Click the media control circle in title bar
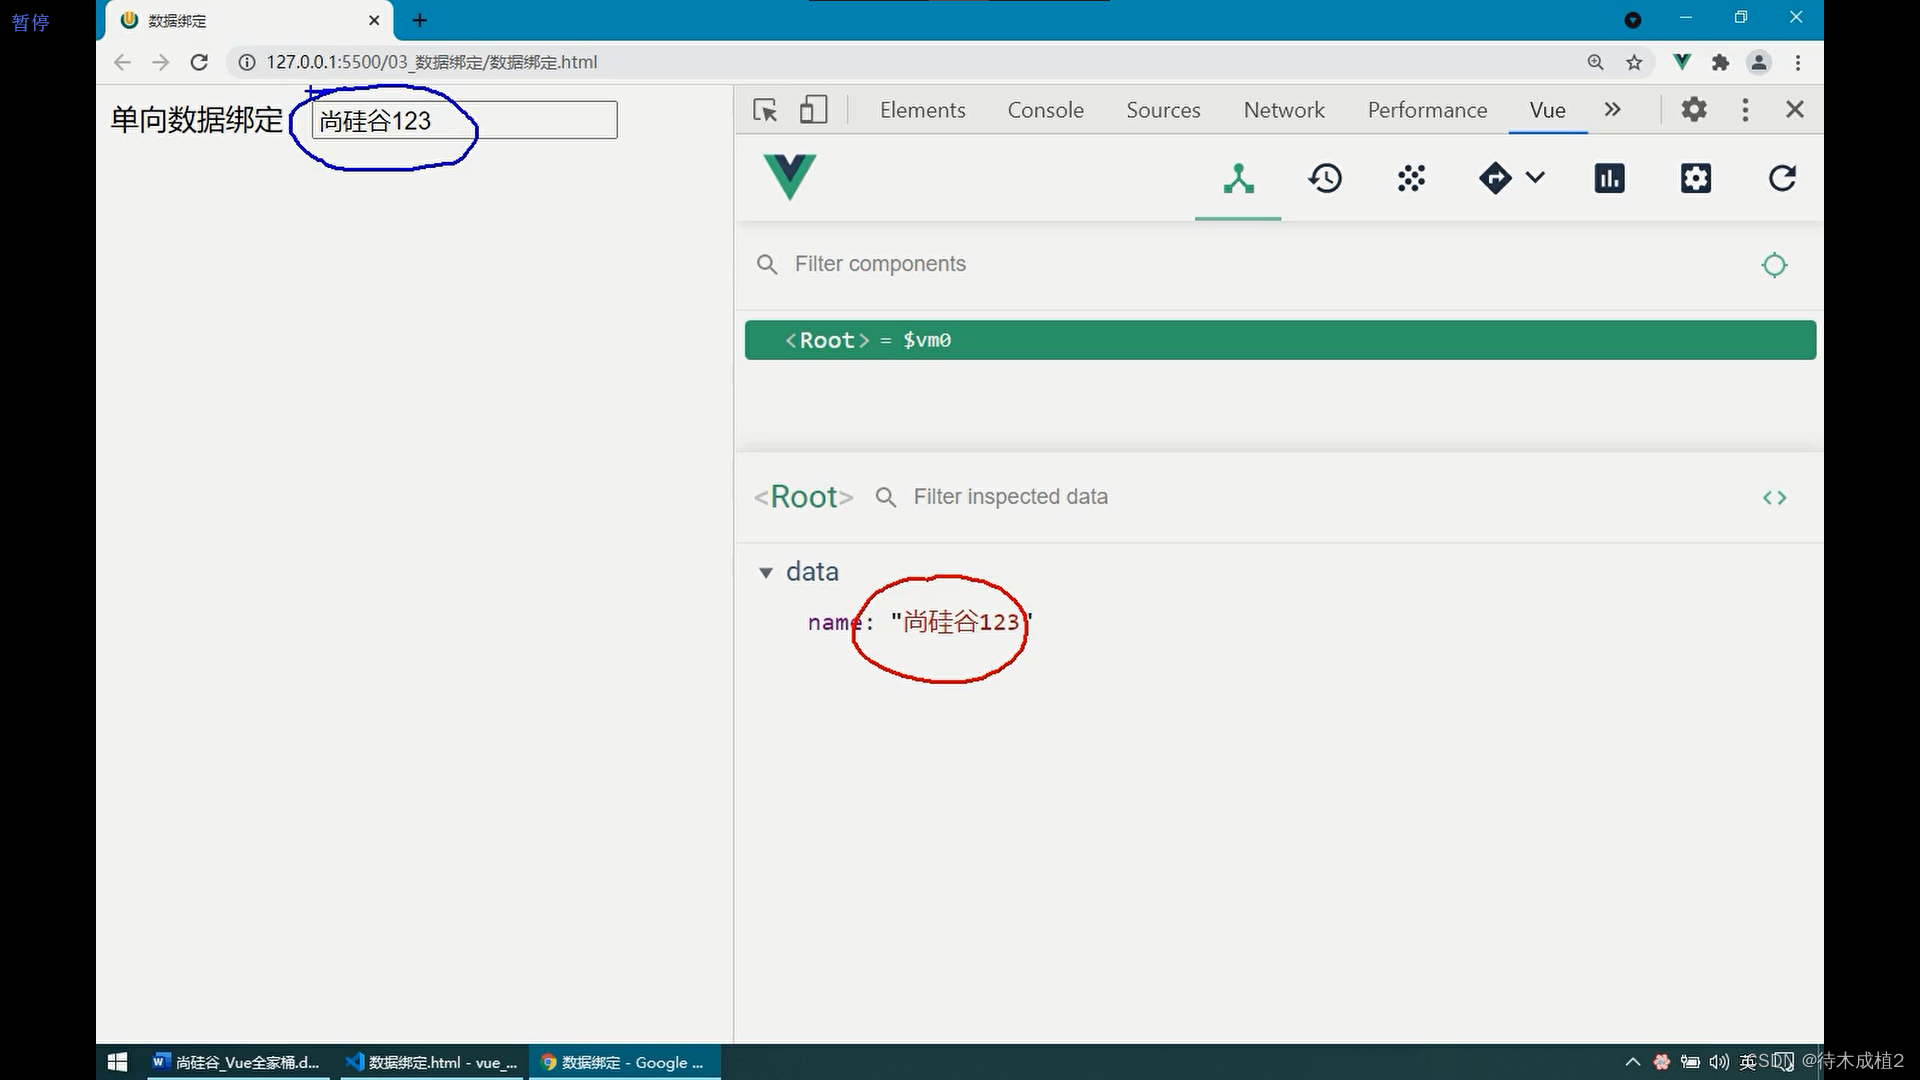The height and width of the screenshot is (1080, 1920). pyautogui.click(x=1633, y=20)
